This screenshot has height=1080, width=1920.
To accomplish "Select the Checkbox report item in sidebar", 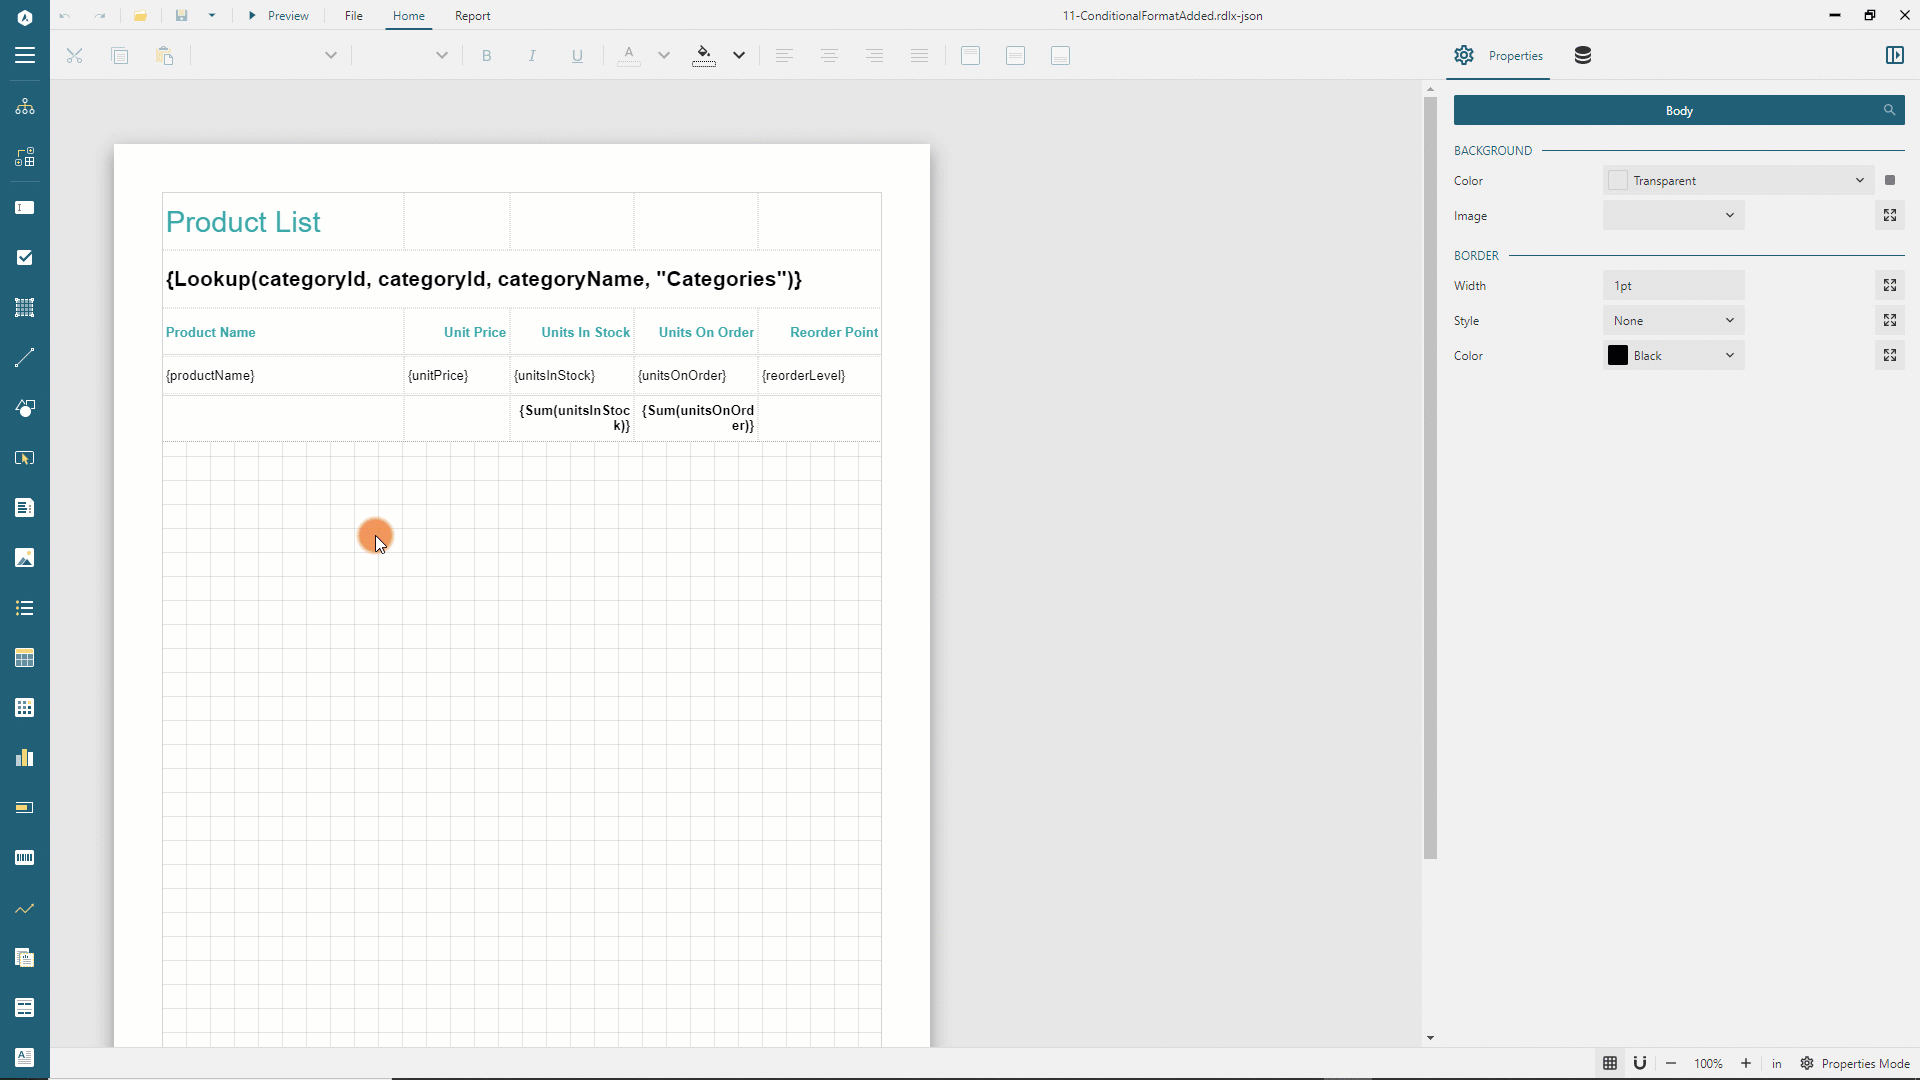I will tap(25, 258).
